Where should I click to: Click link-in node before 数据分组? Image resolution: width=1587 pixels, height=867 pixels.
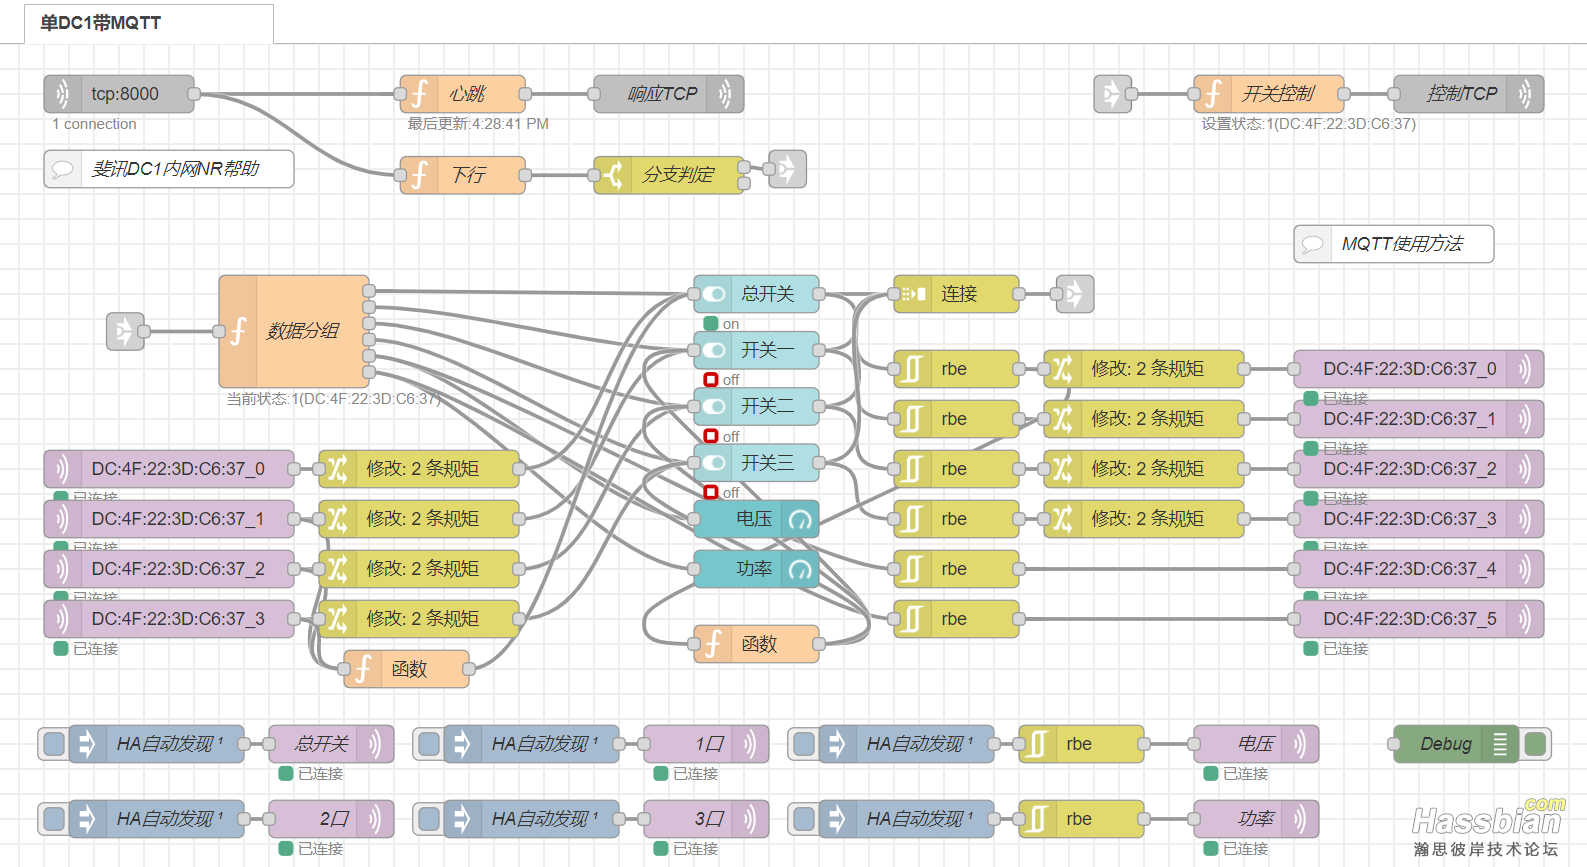[125, 331]
